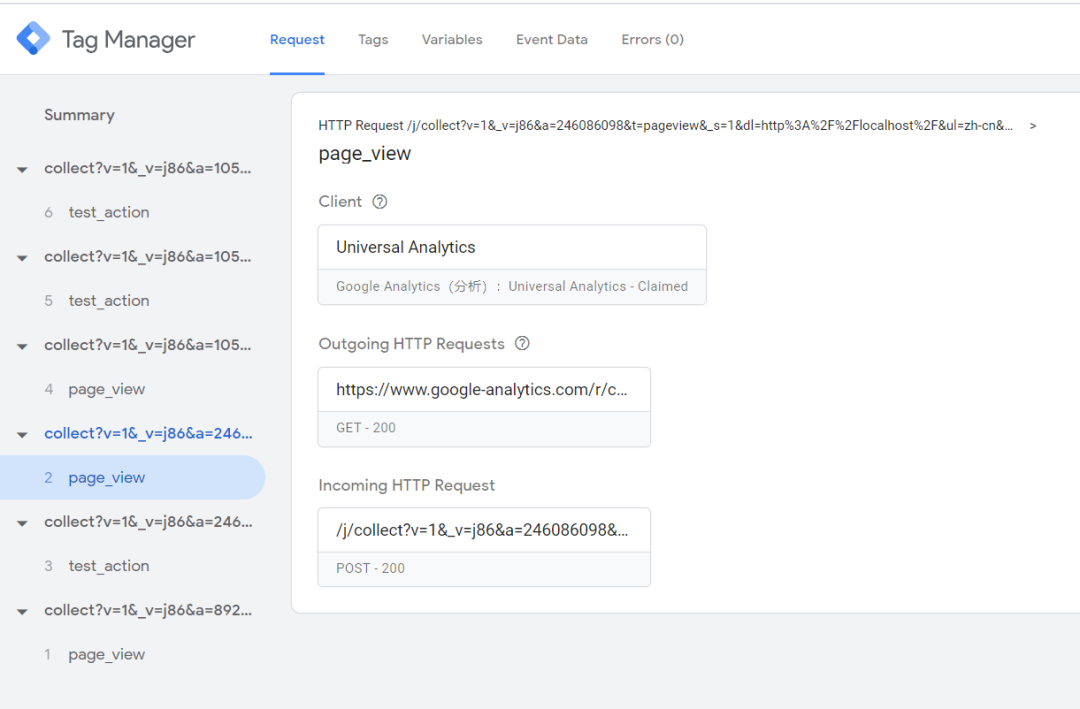This screenshot has width=1080, height=709.
Task: Open the blue collect?v=1&_v=j86&a=246 request
Action: click(x=148, y=433)
